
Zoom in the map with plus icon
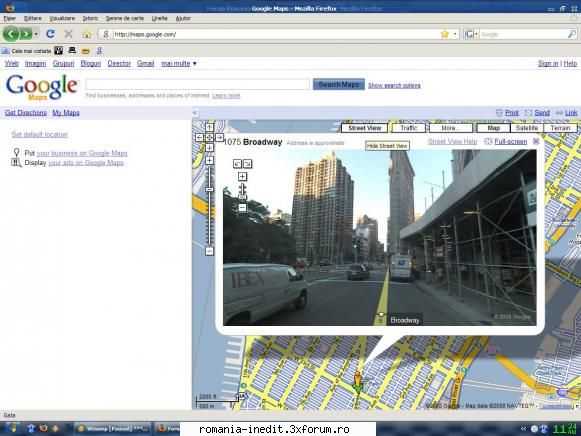209,160
